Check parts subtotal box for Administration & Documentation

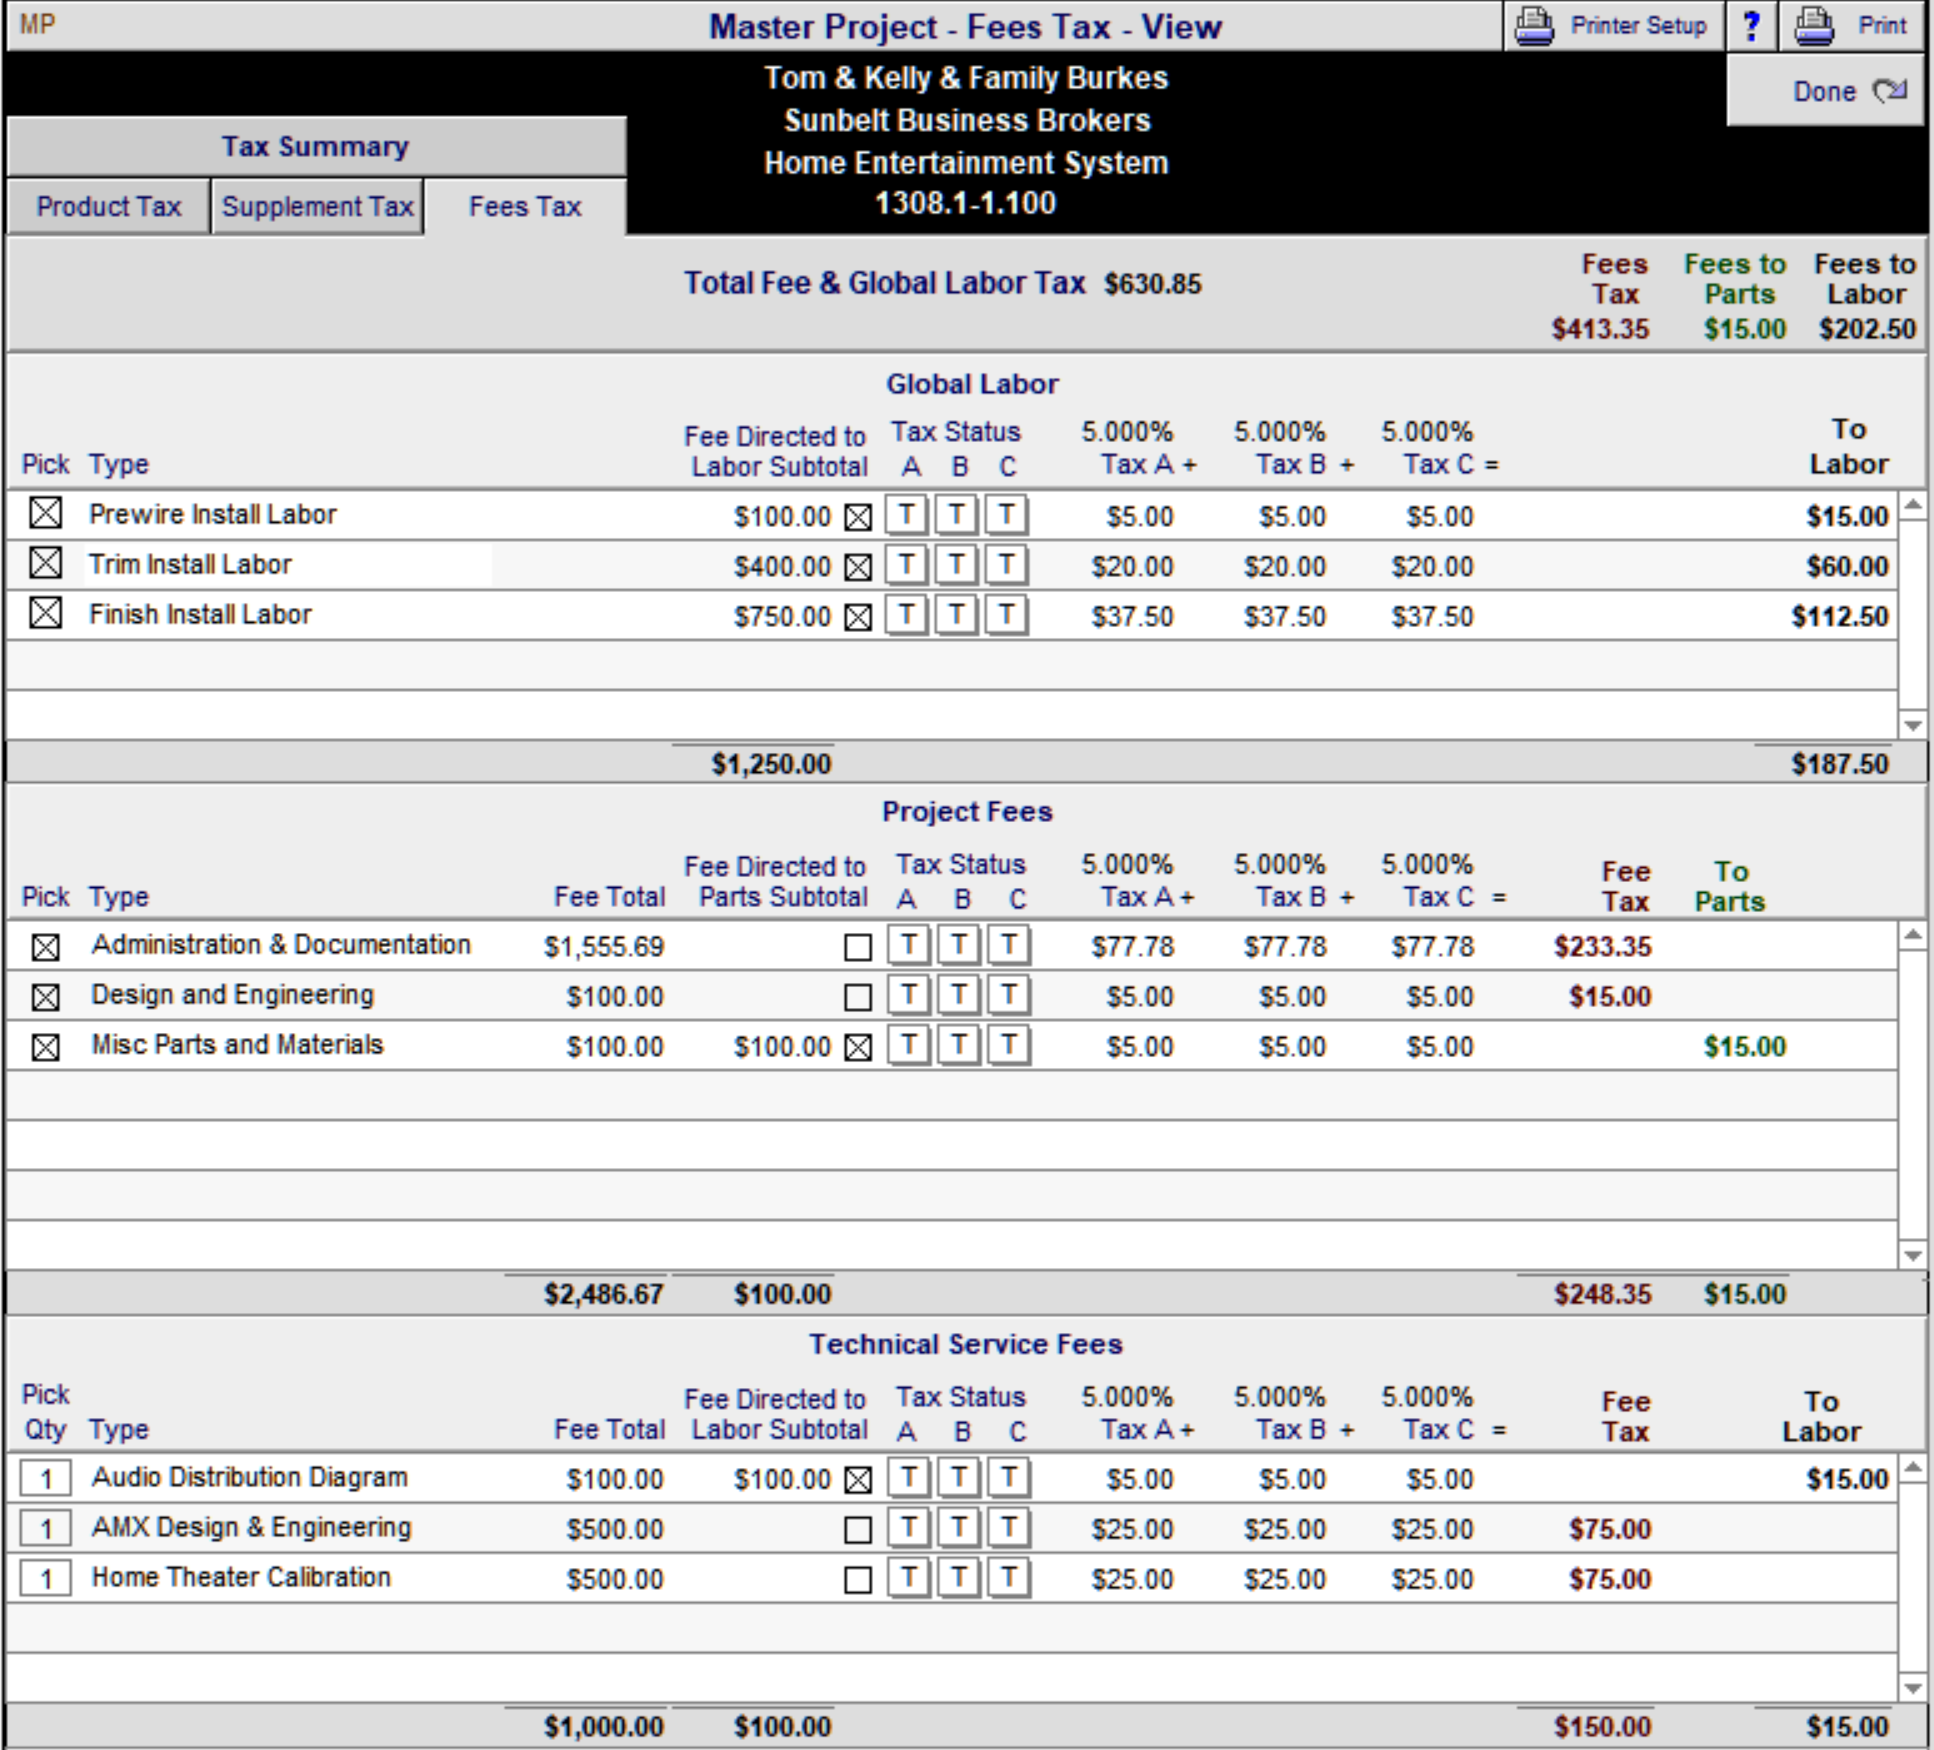point(858,947)
